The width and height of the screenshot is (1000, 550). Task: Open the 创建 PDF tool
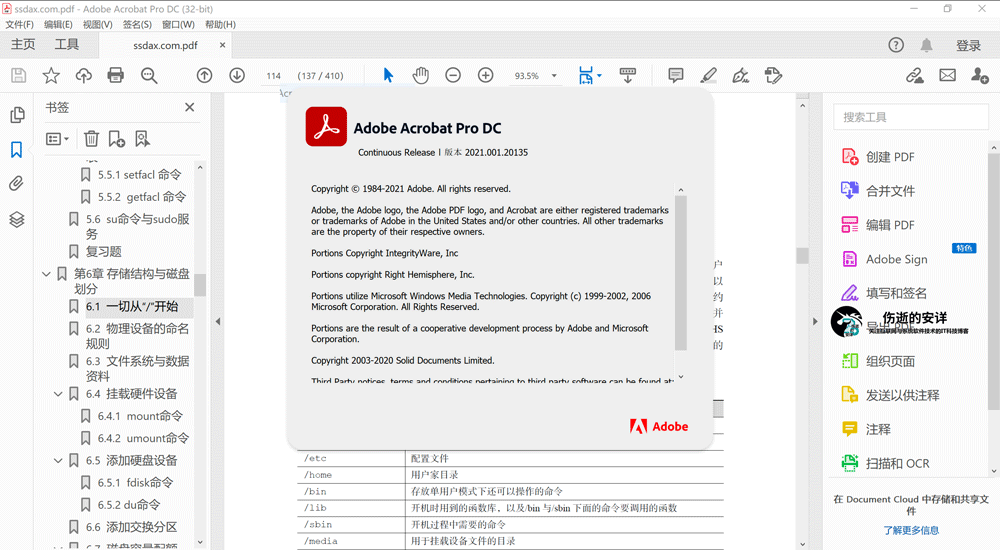point(890,157)
